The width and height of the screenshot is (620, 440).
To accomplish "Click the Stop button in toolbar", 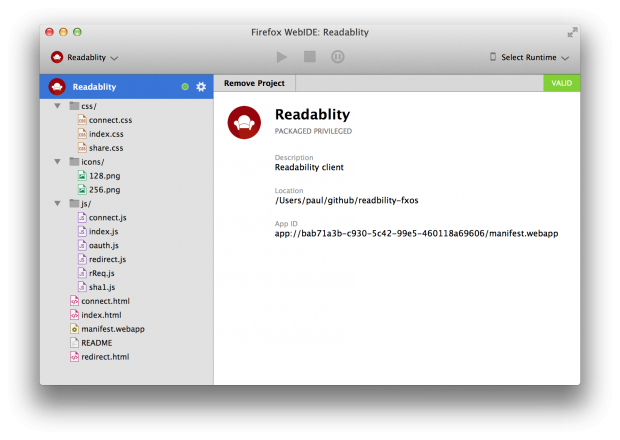I will [310, 57].
